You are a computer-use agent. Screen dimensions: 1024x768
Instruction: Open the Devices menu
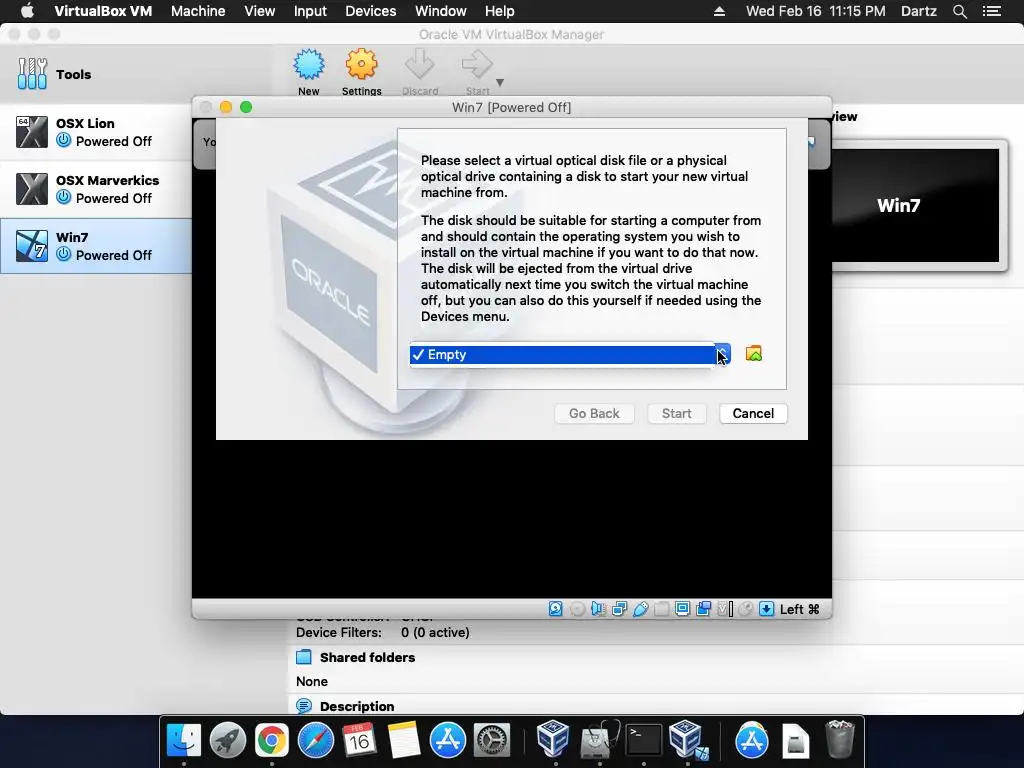pyautogui.click(x=370, y=11)
